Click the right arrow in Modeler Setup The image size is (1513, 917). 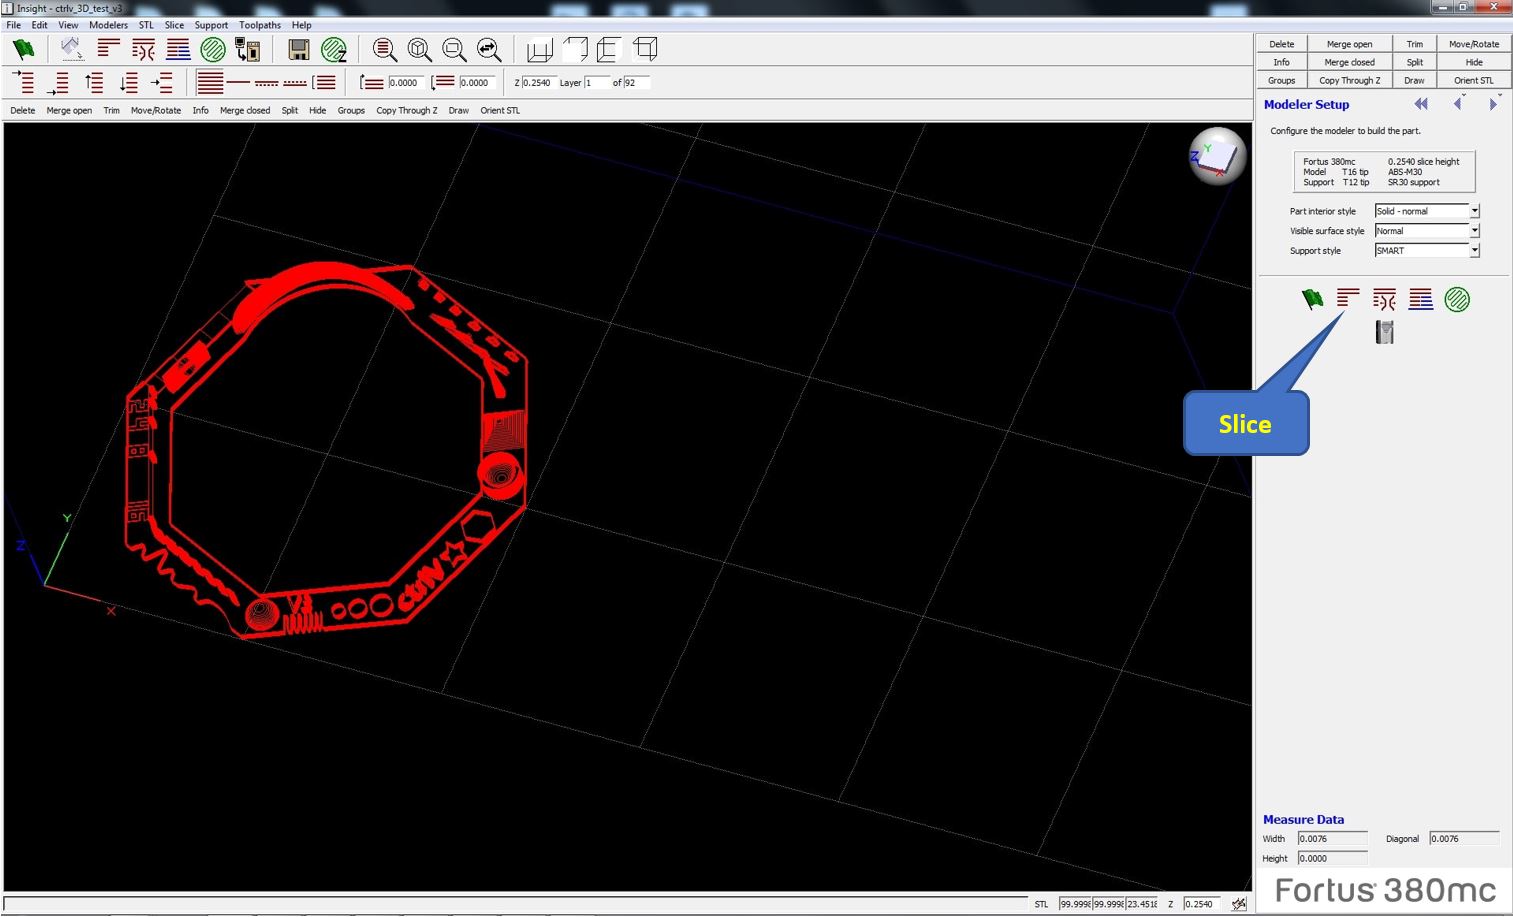(1493, 104)
